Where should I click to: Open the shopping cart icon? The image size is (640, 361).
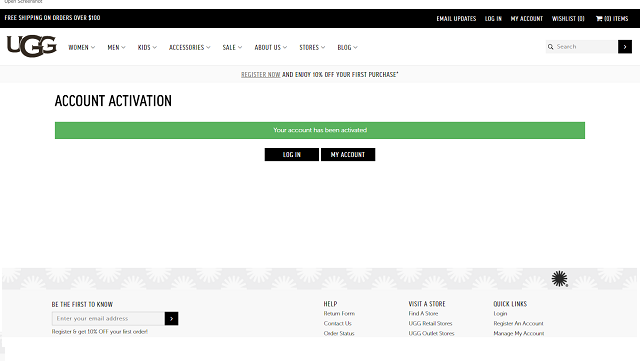click(x=599, y=18)
